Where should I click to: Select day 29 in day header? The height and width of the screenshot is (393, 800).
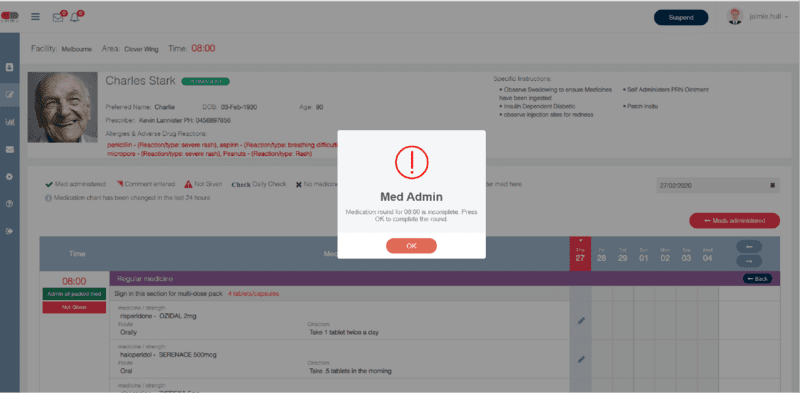(622, 255)
